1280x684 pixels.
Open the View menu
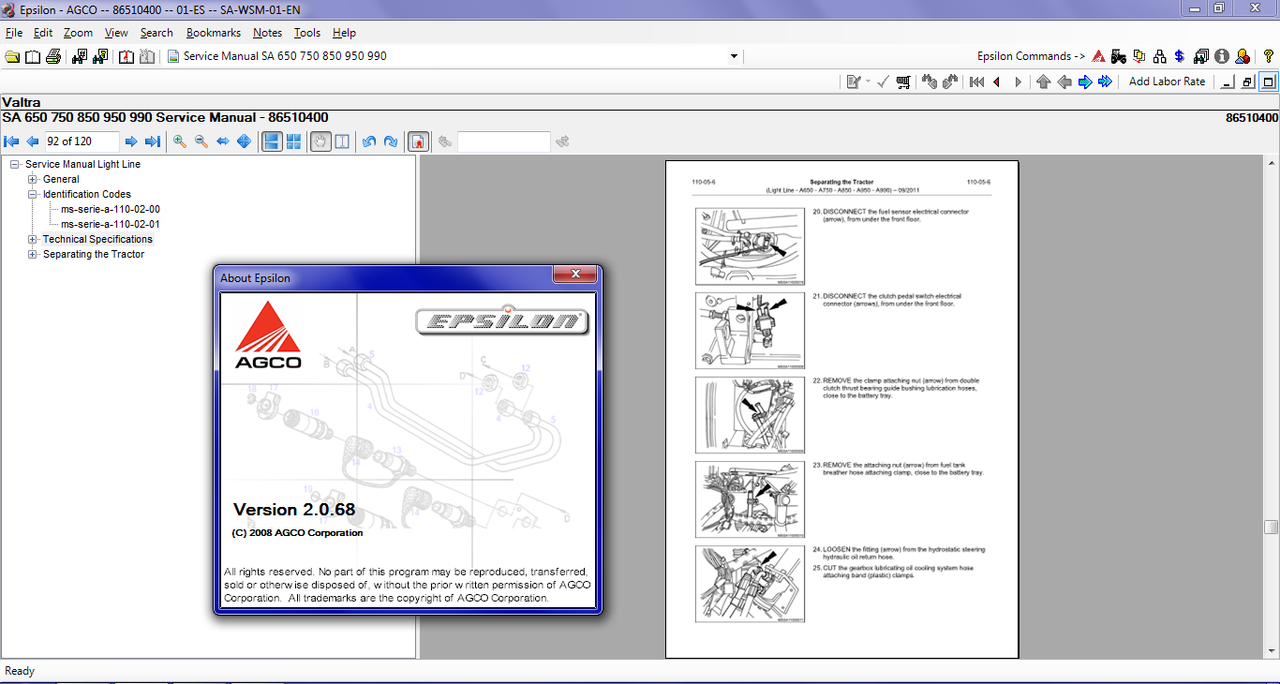116,33
